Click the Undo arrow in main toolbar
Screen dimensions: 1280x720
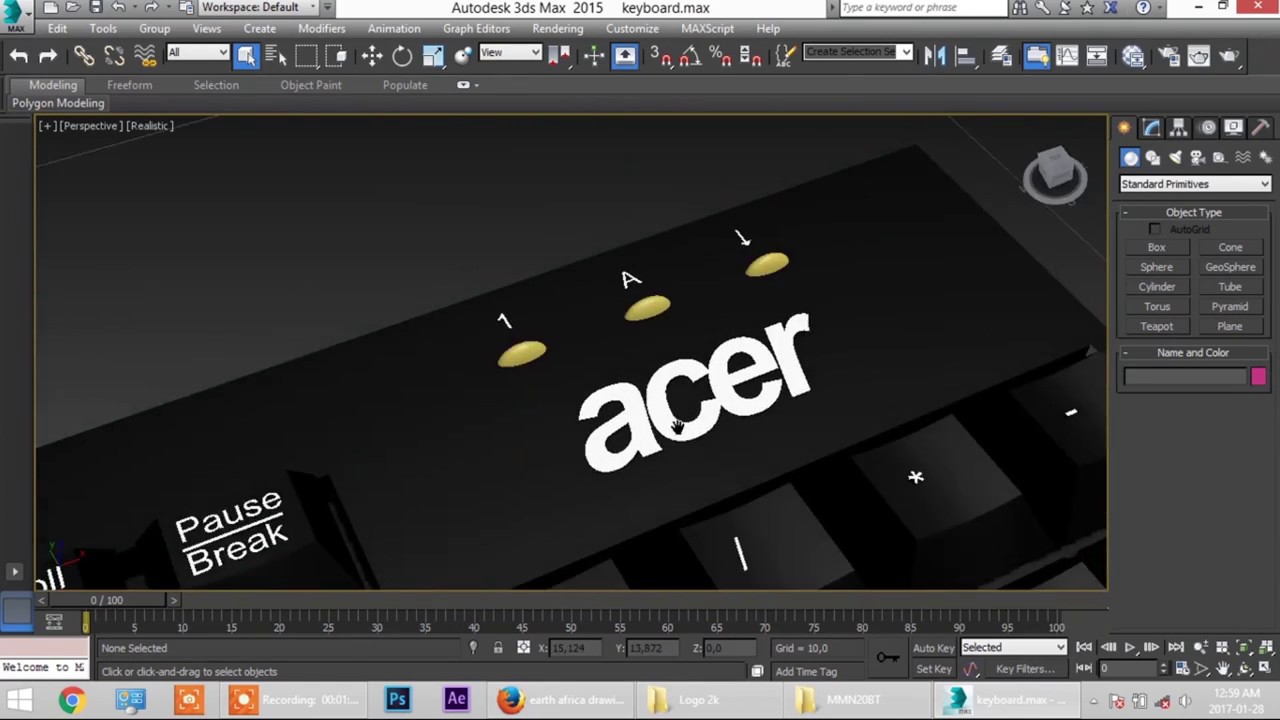pyautogui.click(x=19, y=56)
